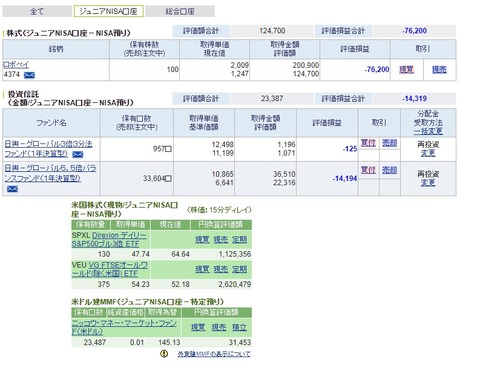
Task: Click 変更 under 再投資 for グローバル3倍3分法
Action: click(x=428, y=153)
